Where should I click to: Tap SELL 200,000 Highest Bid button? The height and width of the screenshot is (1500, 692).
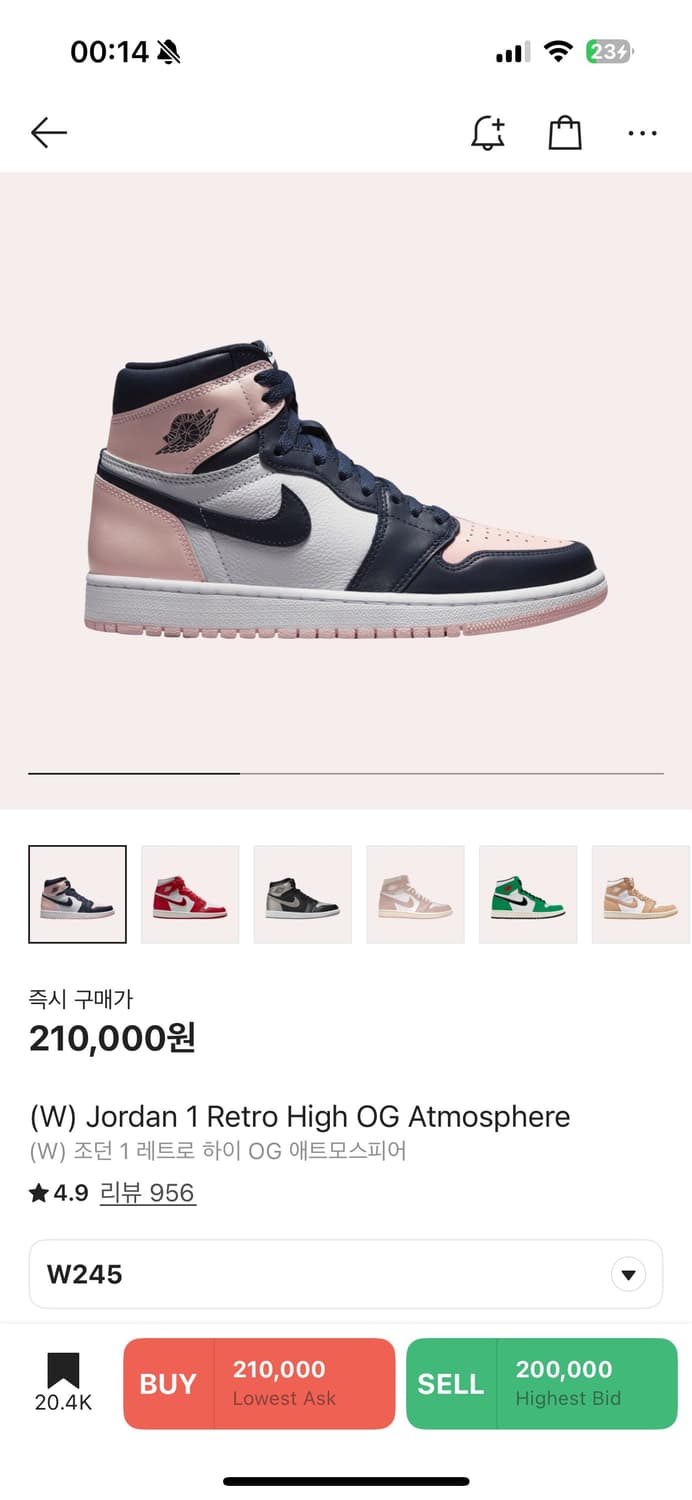pyautogui.click(x=542, y=1383)
